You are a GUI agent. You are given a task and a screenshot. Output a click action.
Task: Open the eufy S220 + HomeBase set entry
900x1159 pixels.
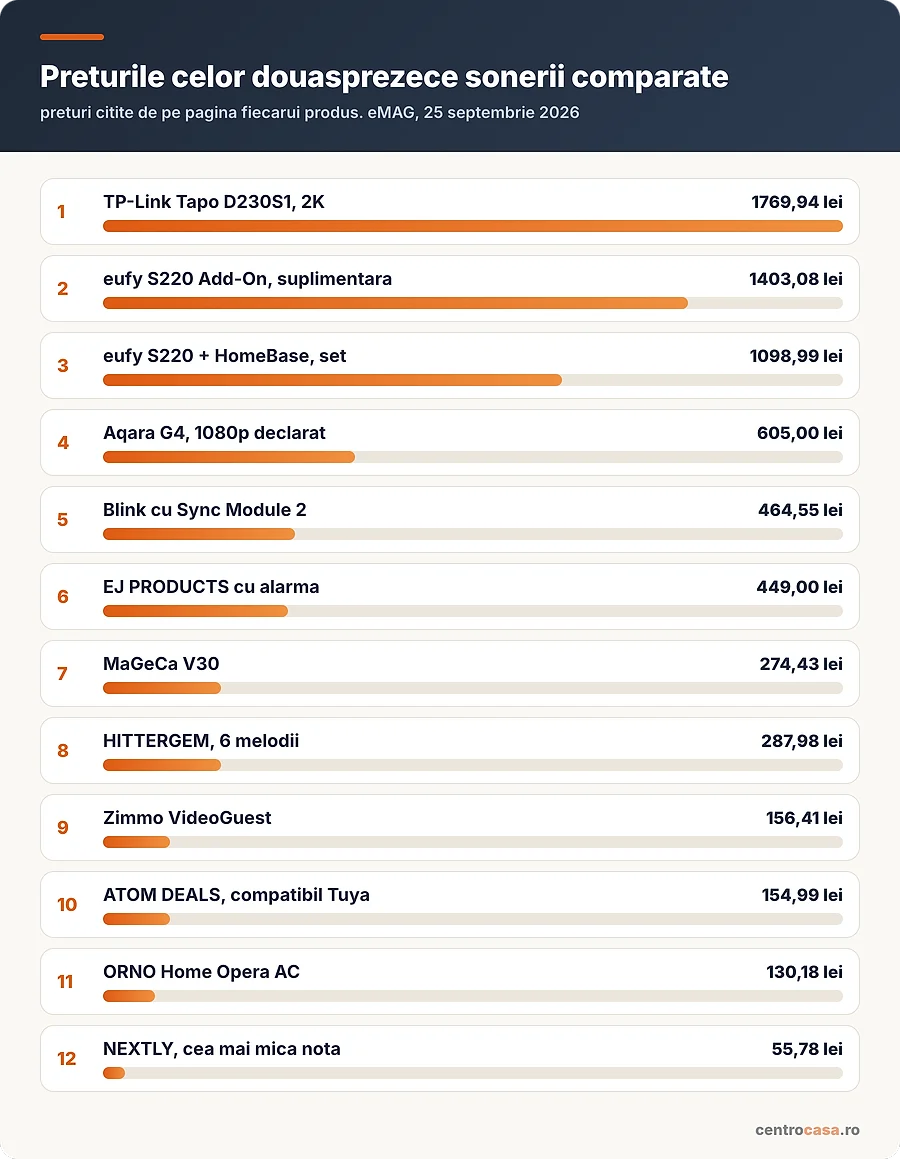coord(450,365)
